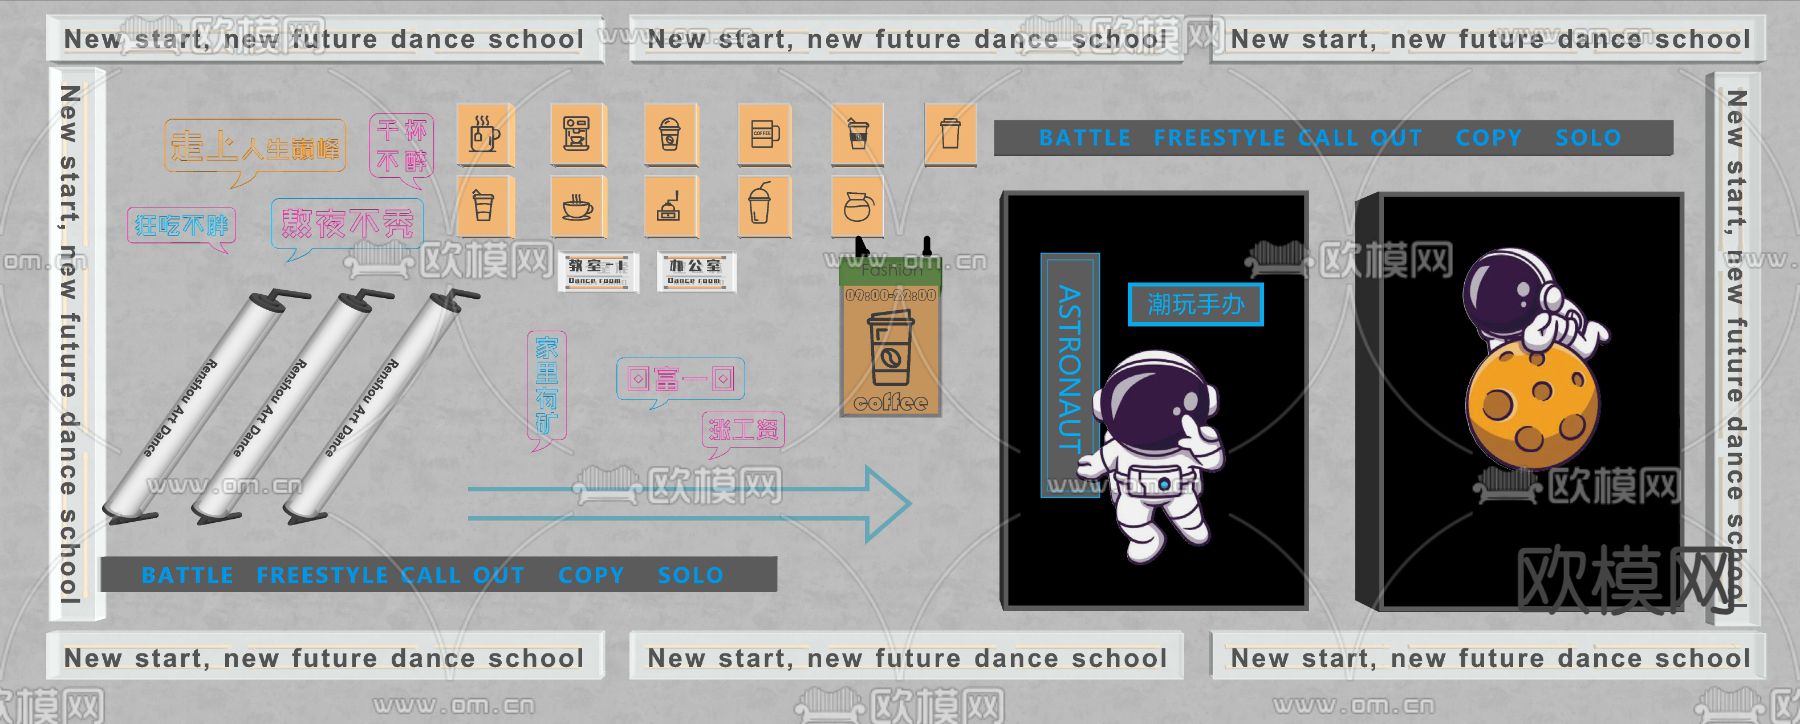Click the coffee cup graphic on hanging sign

(x=890, y=349)
